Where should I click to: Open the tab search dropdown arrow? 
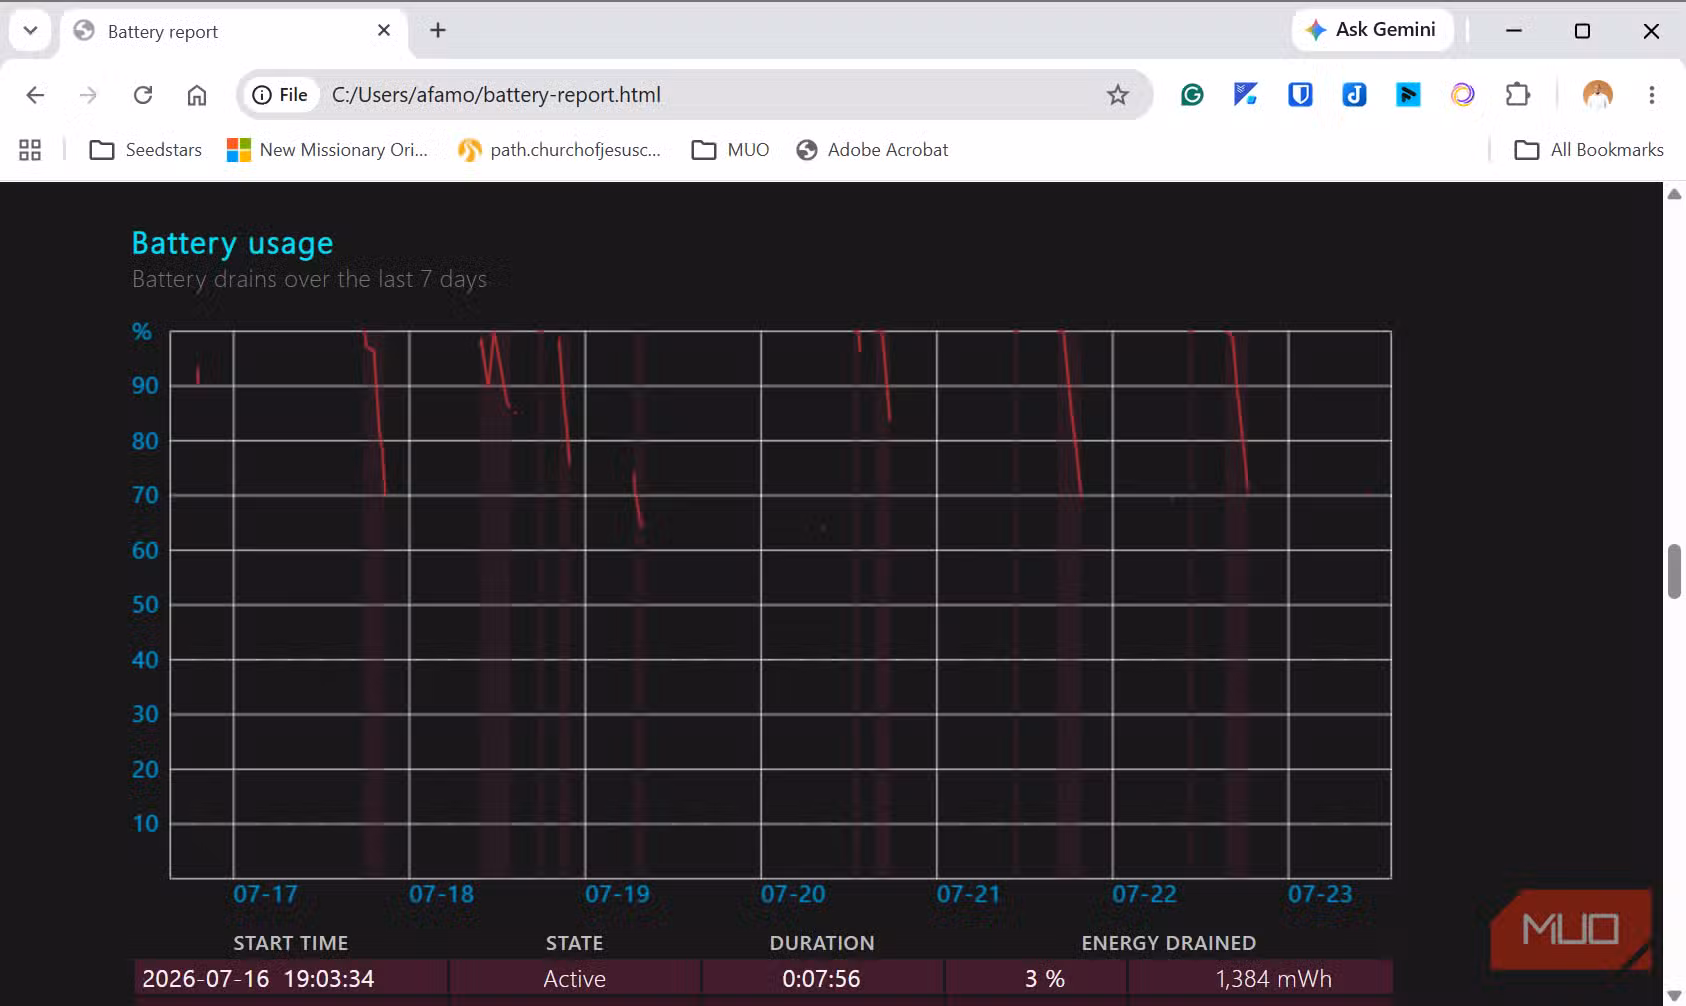(31, 30)
